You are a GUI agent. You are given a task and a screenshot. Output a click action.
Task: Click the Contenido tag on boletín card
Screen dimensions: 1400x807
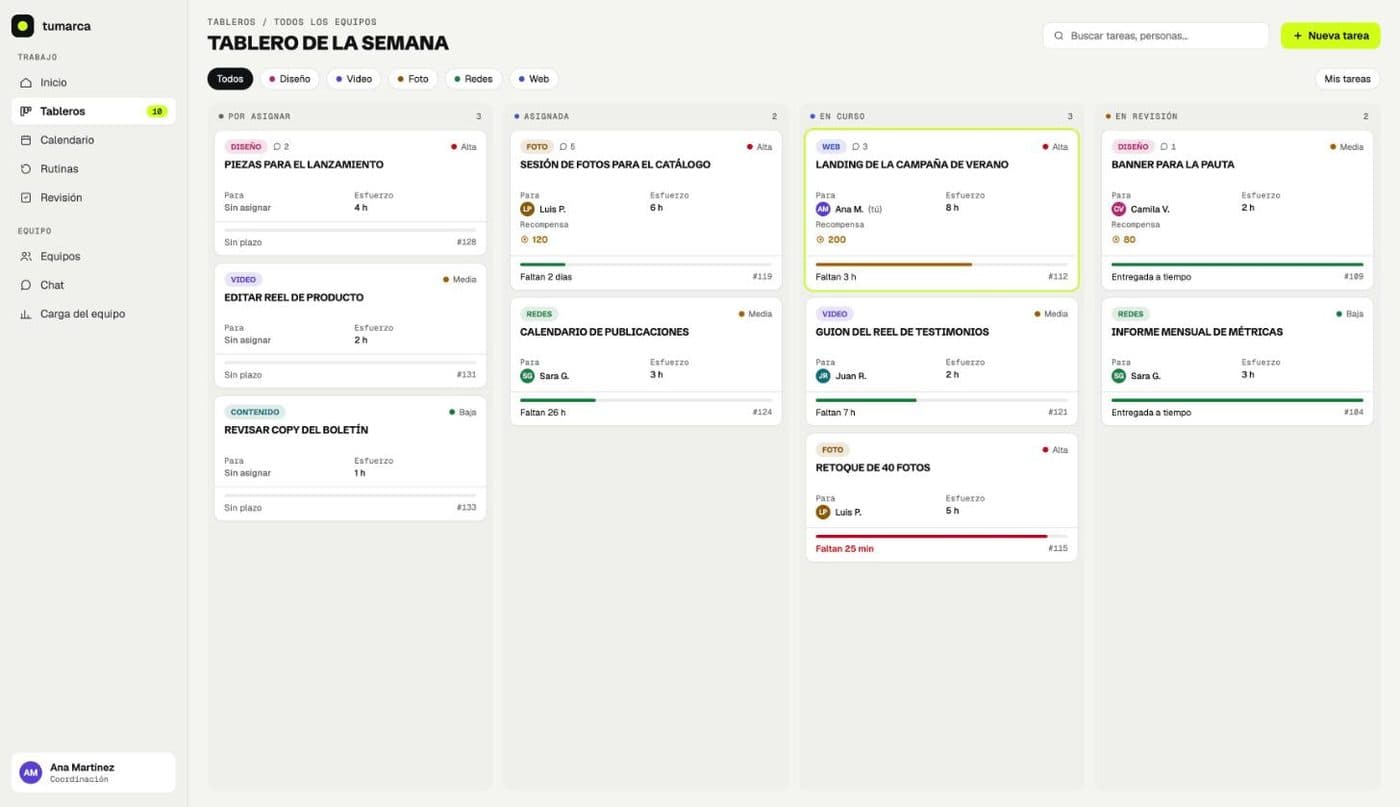tap(255, 412)
